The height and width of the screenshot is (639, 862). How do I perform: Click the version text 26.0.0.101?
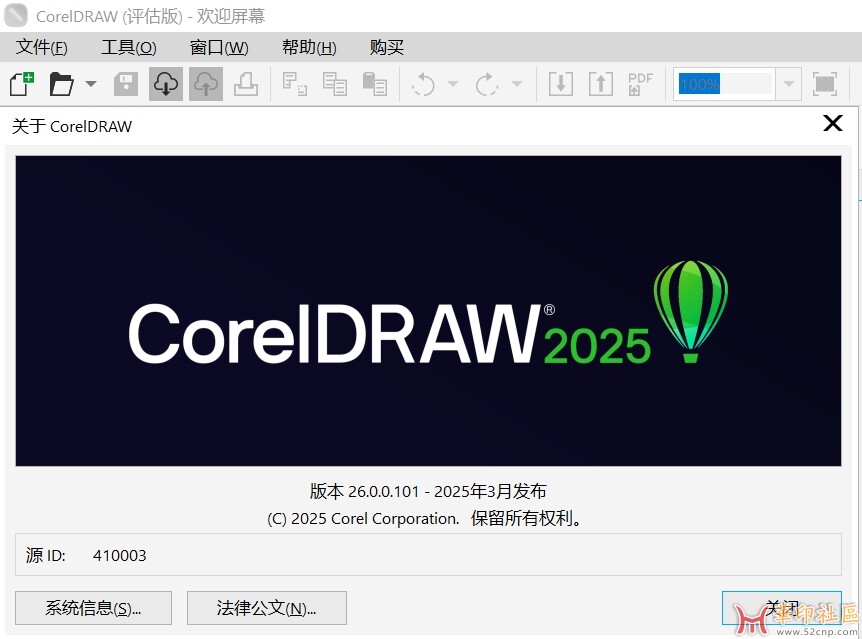pyautogui.click(x=384, y=491)
